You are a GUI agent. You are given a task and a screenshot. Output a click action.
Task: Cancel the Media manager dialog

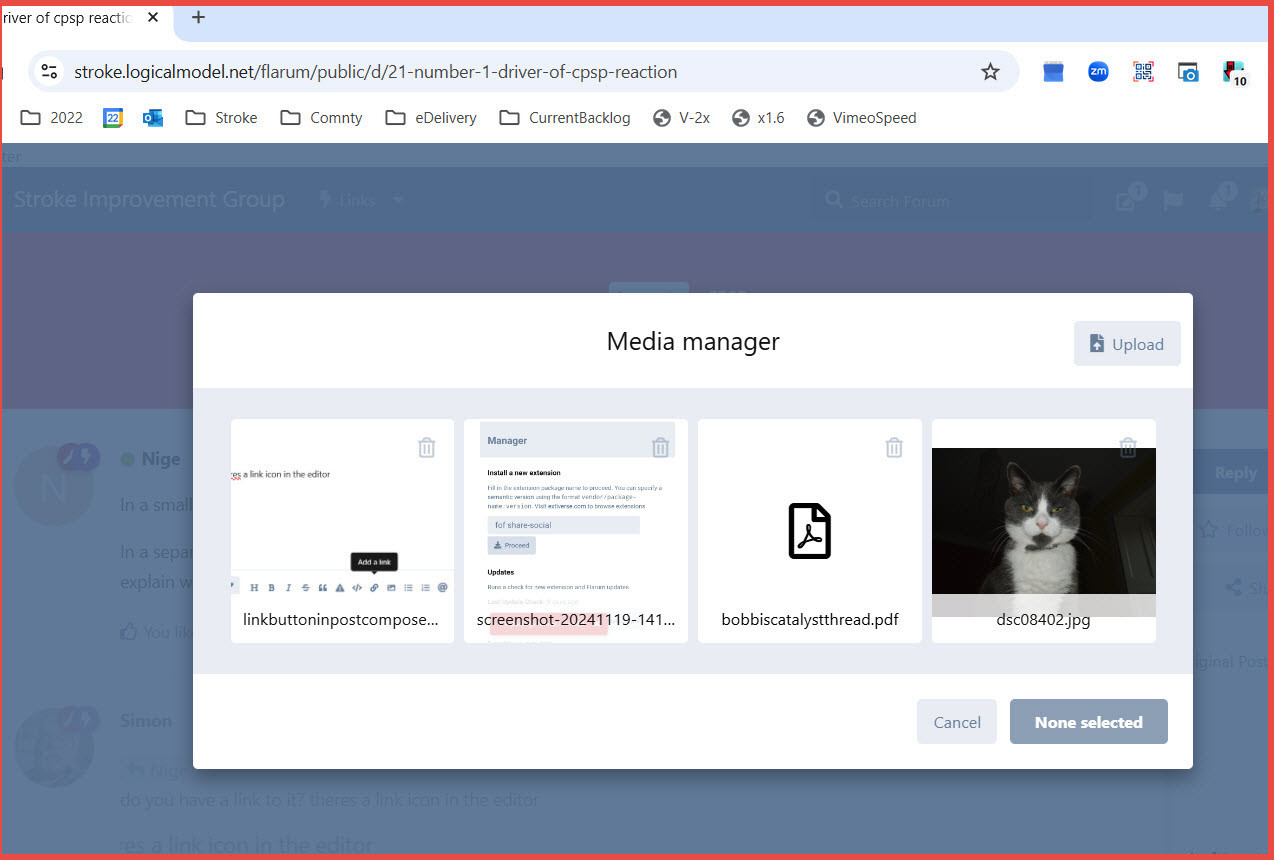click(957, 722)
